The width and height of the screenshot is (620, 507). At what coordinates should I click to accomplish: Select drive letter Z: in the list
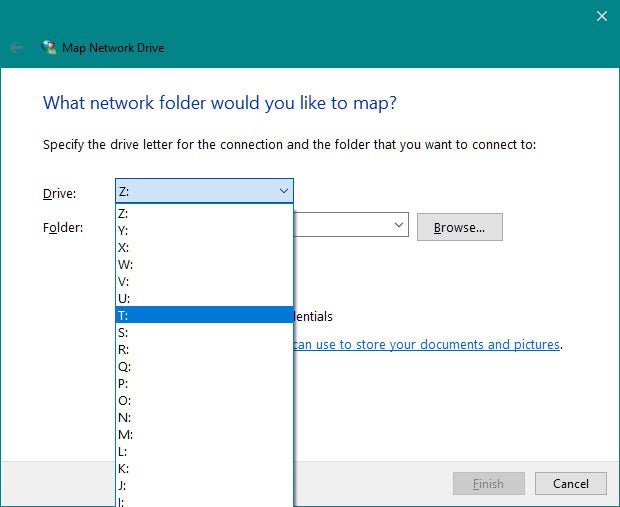pyautogui.click(x=204, y=213)
